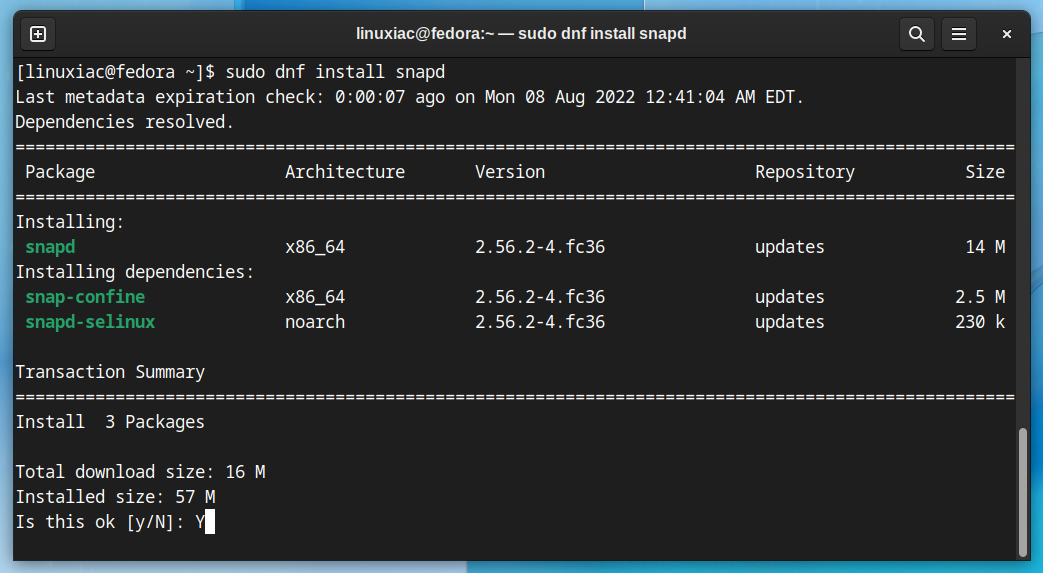Open the terminal search tool
The image size is (1043, 573).
pos(917,34)
